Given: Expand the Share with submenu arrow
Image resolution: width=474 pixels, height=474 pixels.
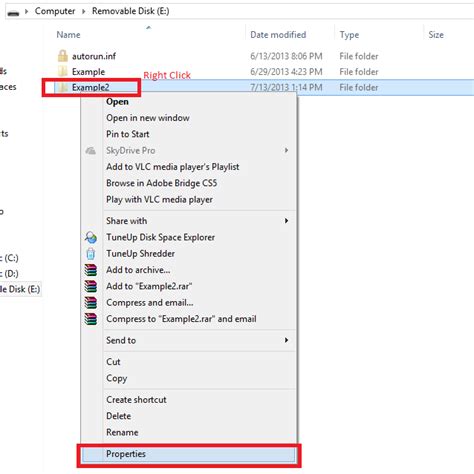Looking at the screenshot, I should [286, 221].
